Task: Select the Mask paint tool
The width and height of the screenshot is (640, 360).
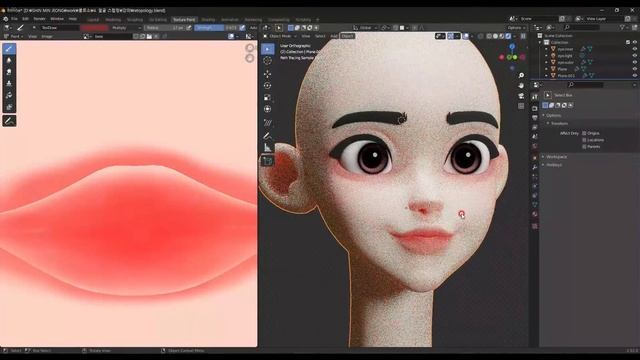Action: click(9, 107)
